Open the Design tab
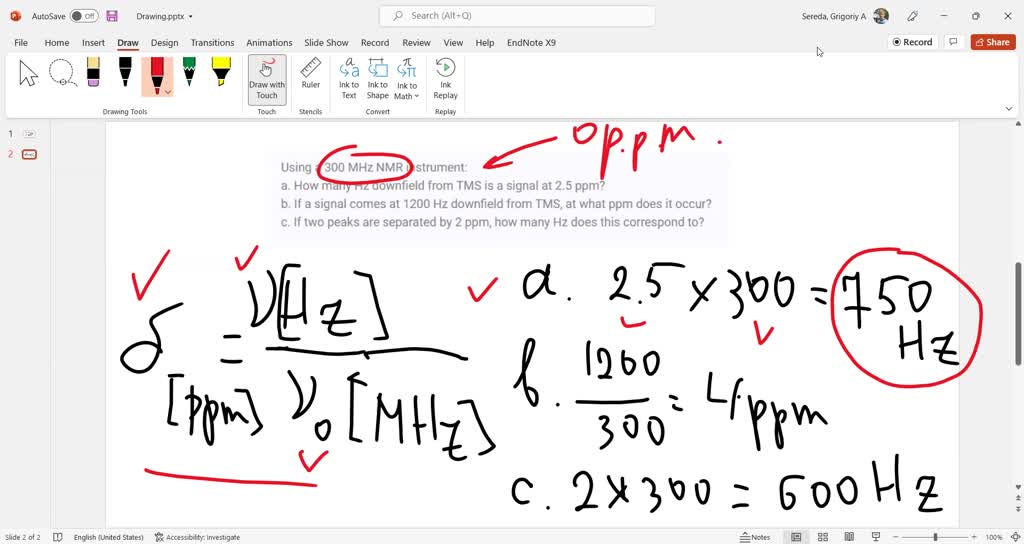Screen dimensions: 1024x544 [x=164, y=42]
